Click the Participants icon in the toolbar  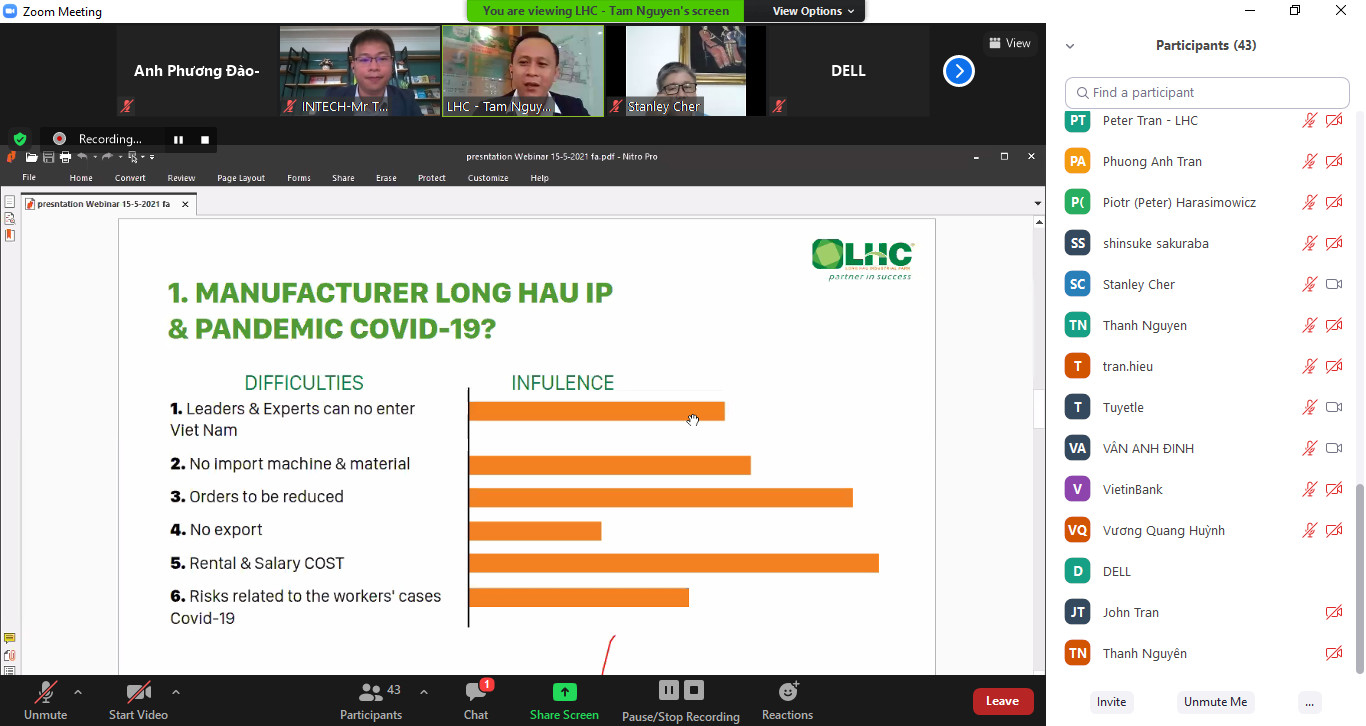click(x=371, y=692)
